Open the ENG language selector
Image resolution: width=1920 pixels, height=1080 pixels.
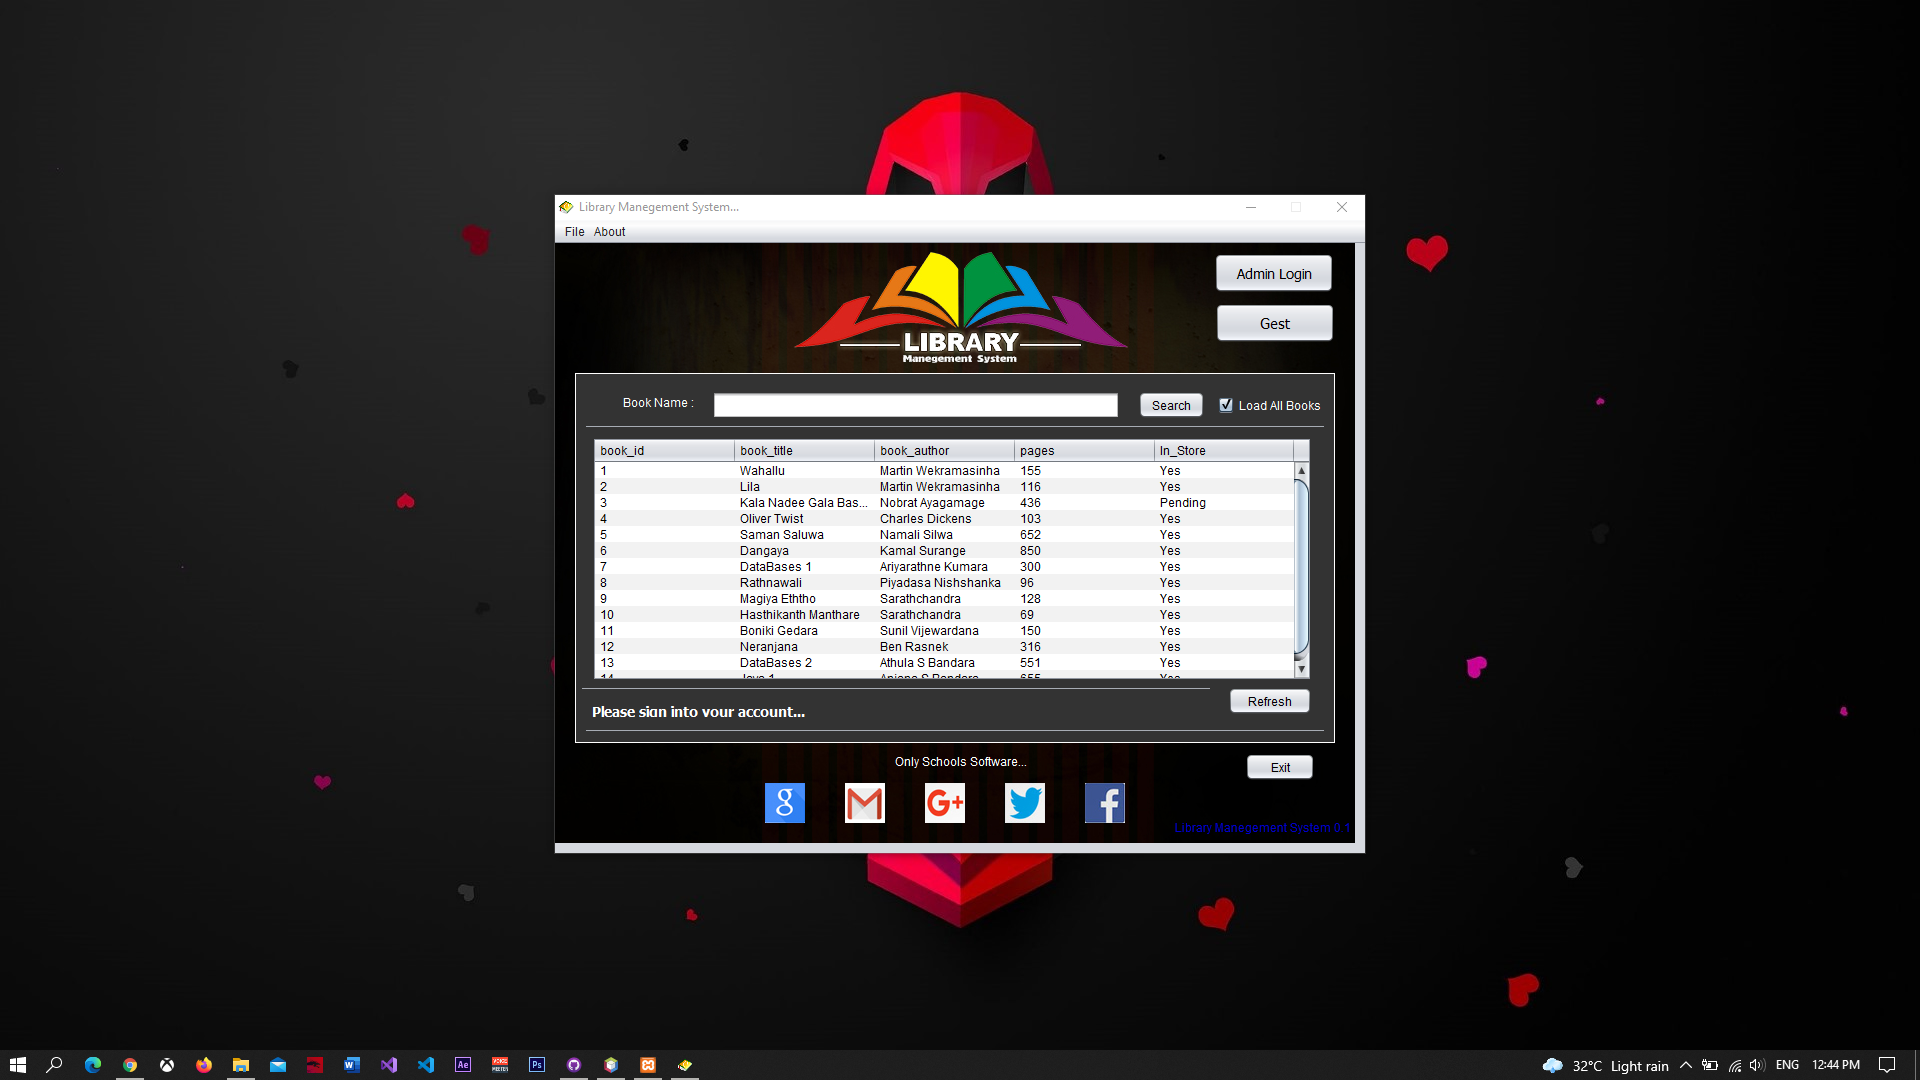pos(1787,1064)
